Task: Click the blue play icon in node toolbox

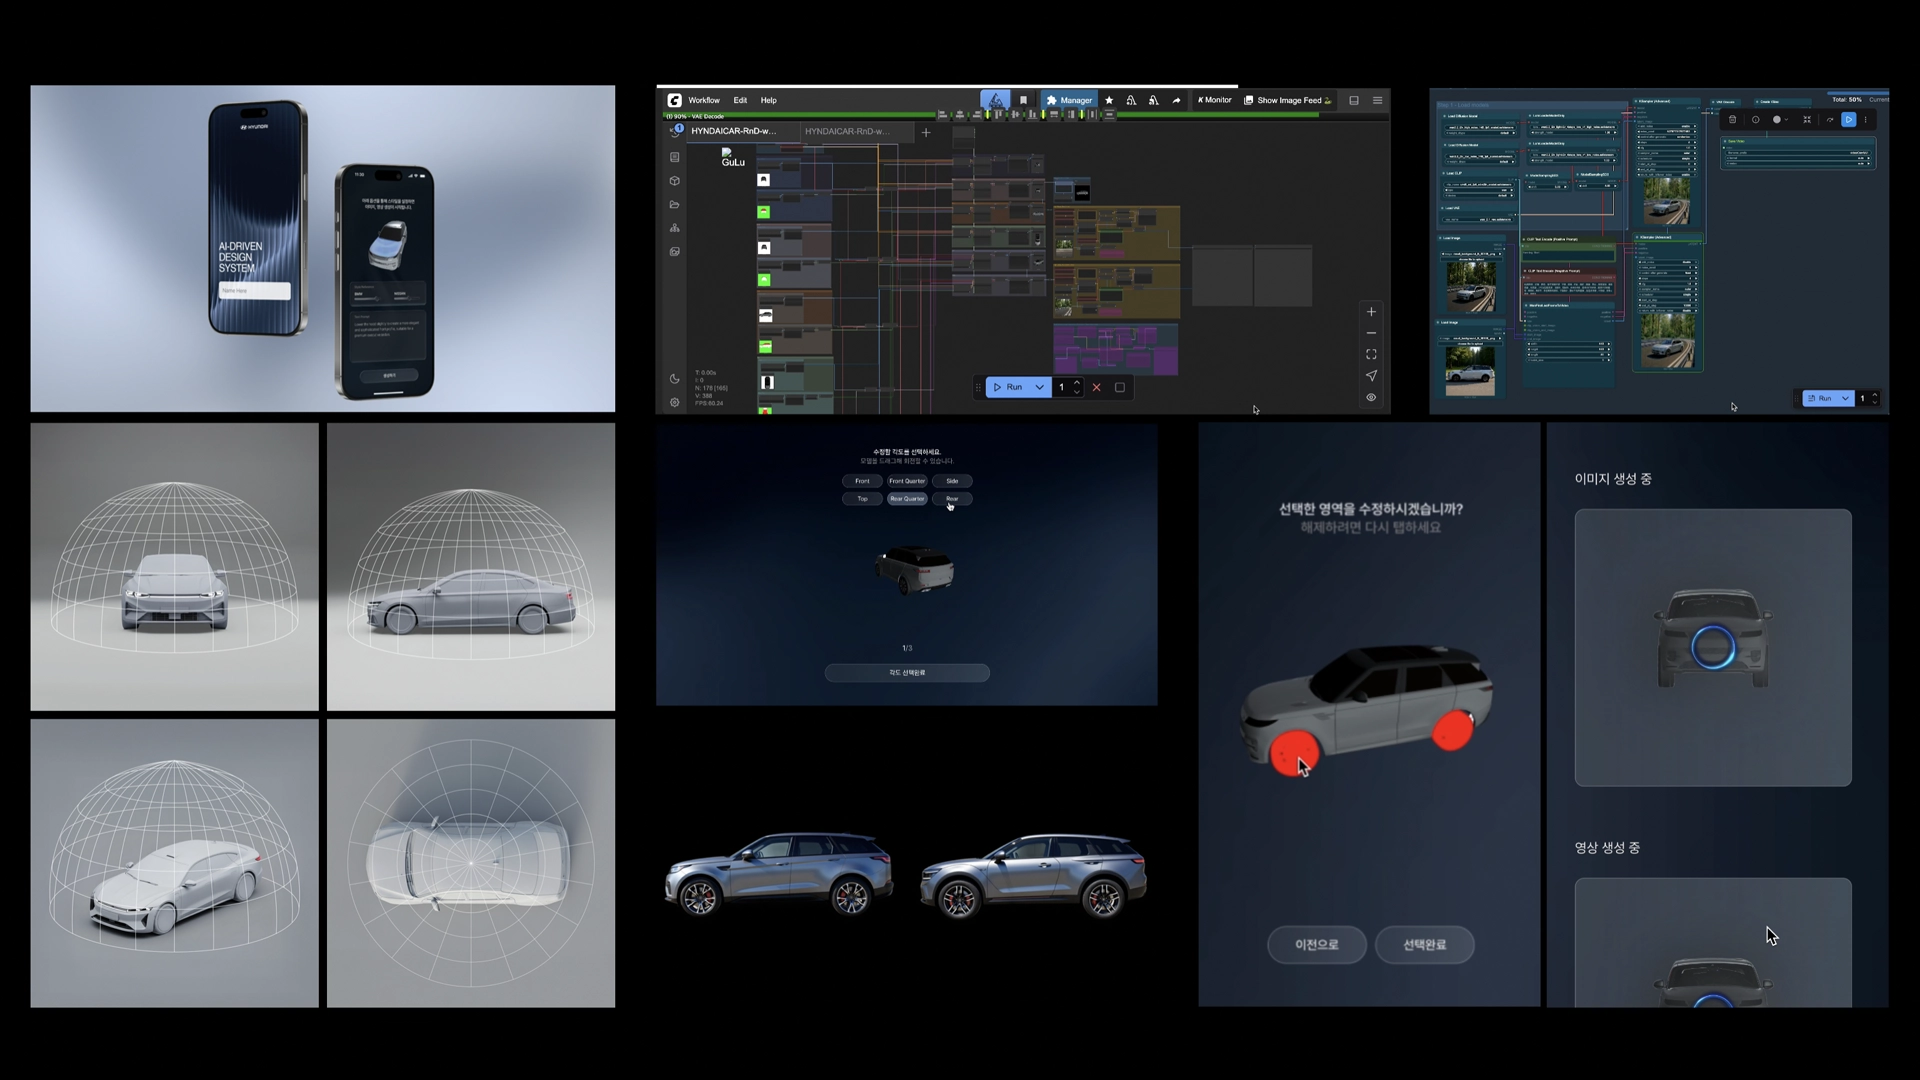Action: (x=1849, y=119)
